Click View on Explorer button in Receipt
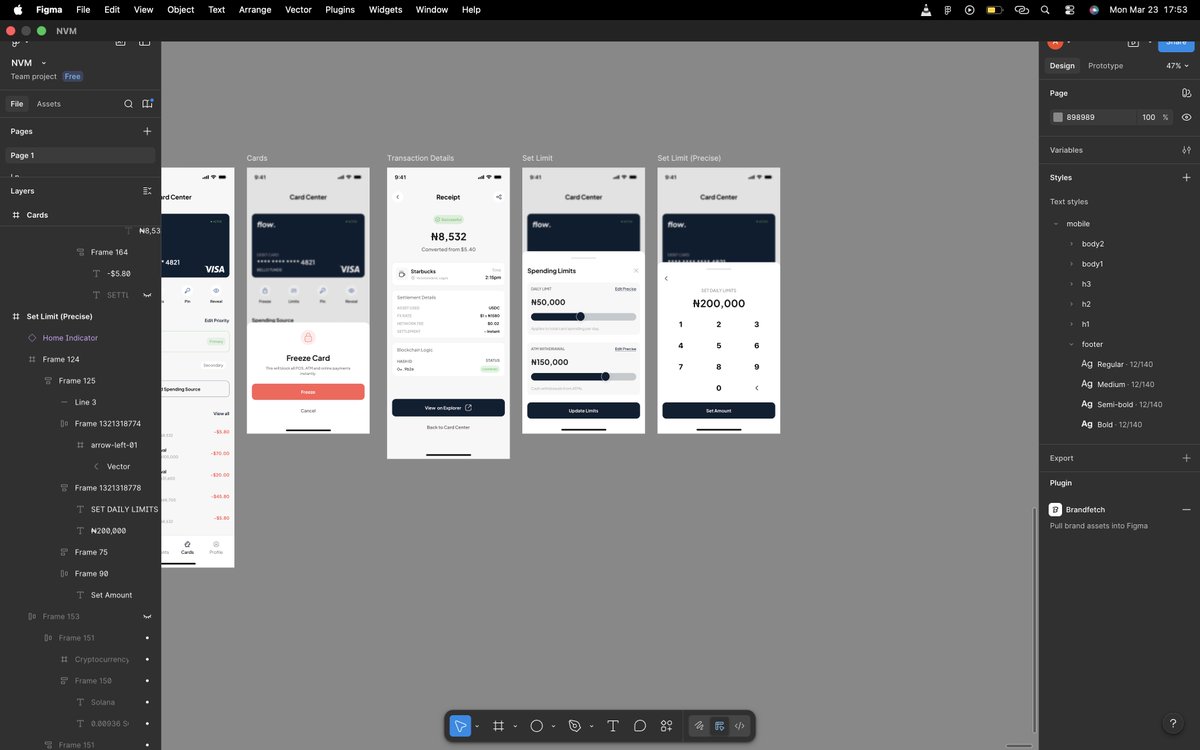The height and width of the screenshot is (750, 1200). coord(448,408)
